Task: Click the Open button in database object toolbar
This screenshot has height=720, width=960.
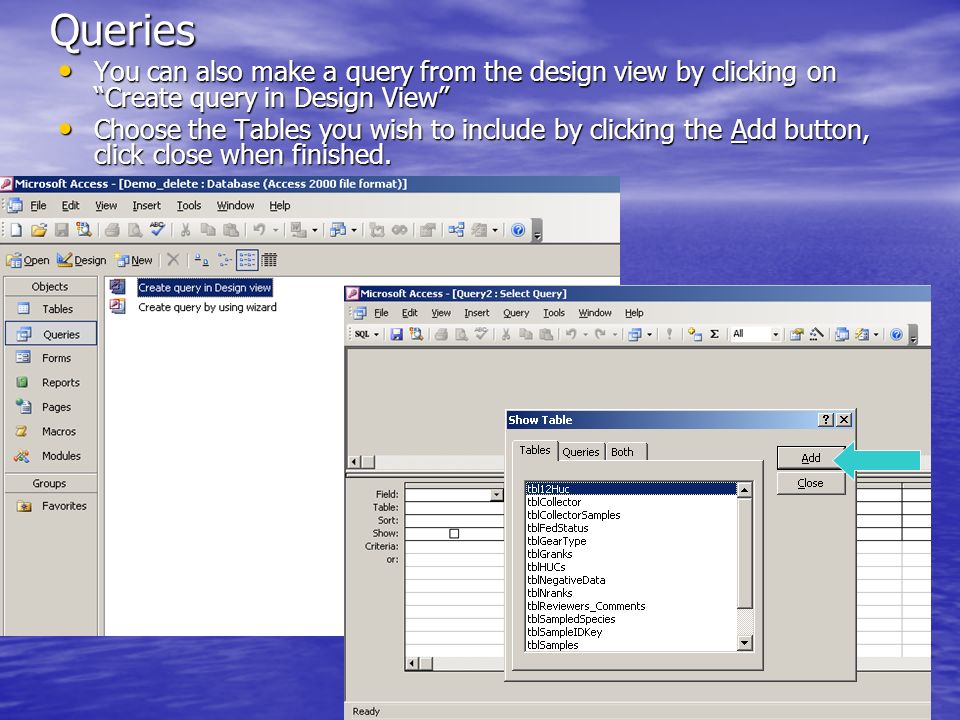Action: click(28, 260)
